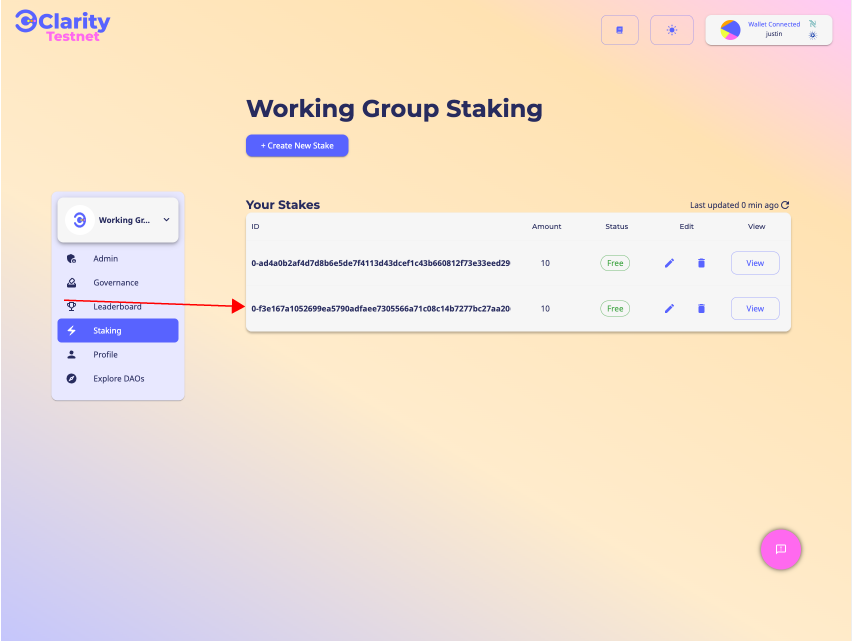Open Explore DAOs from sidebar
This screenshot has height=642, width=852.
point(119,379)
